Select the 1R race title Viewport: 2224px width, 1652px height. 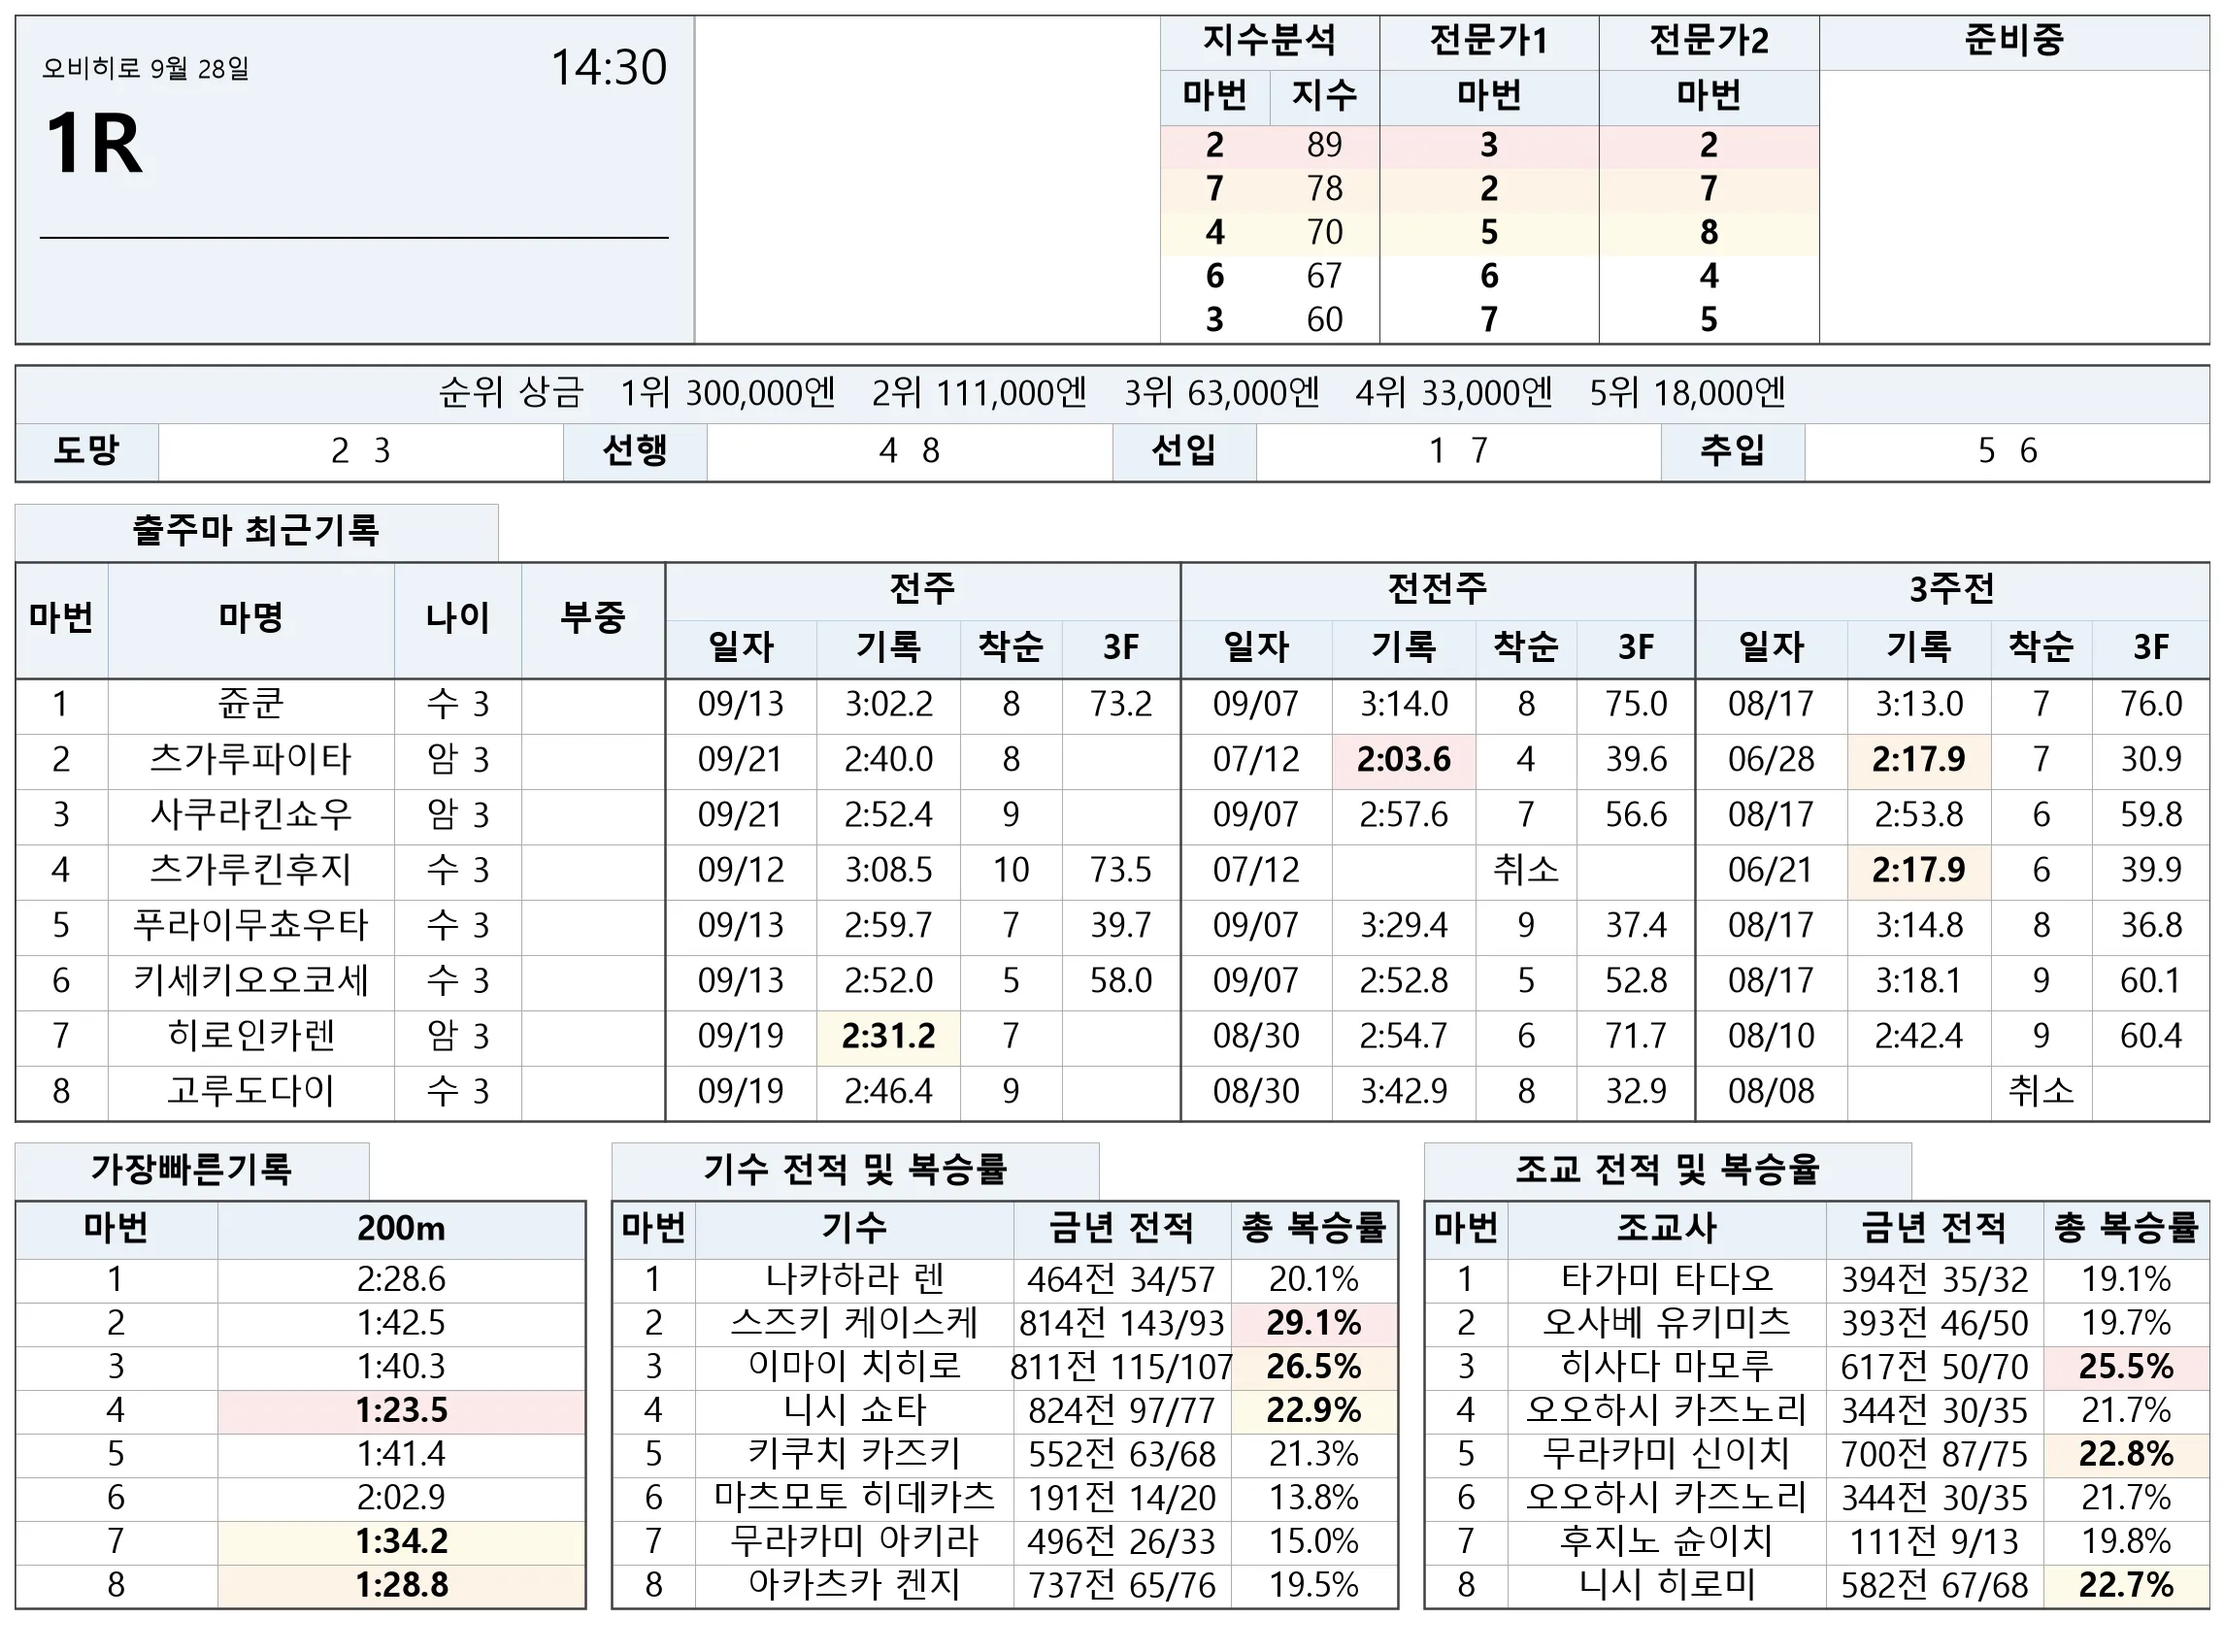click(94, 144)
